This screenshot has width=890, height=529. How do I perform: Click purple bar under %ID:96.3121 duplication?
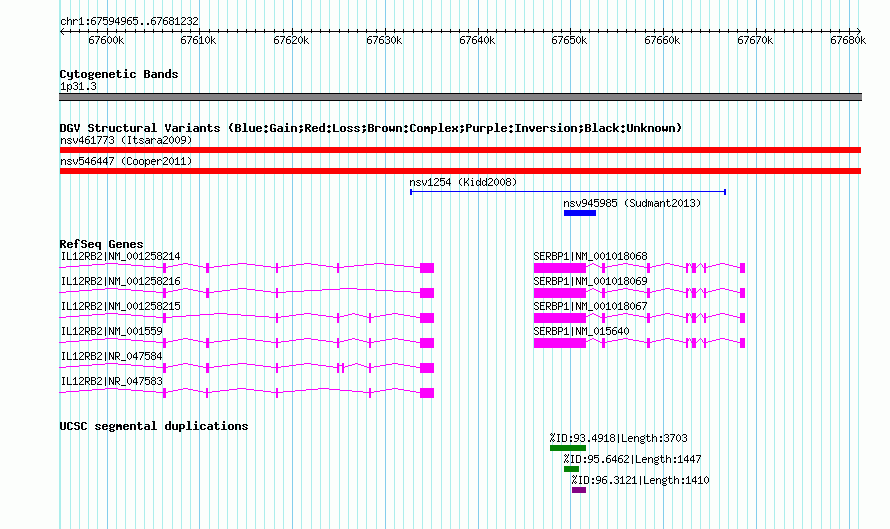coord(579,490)
